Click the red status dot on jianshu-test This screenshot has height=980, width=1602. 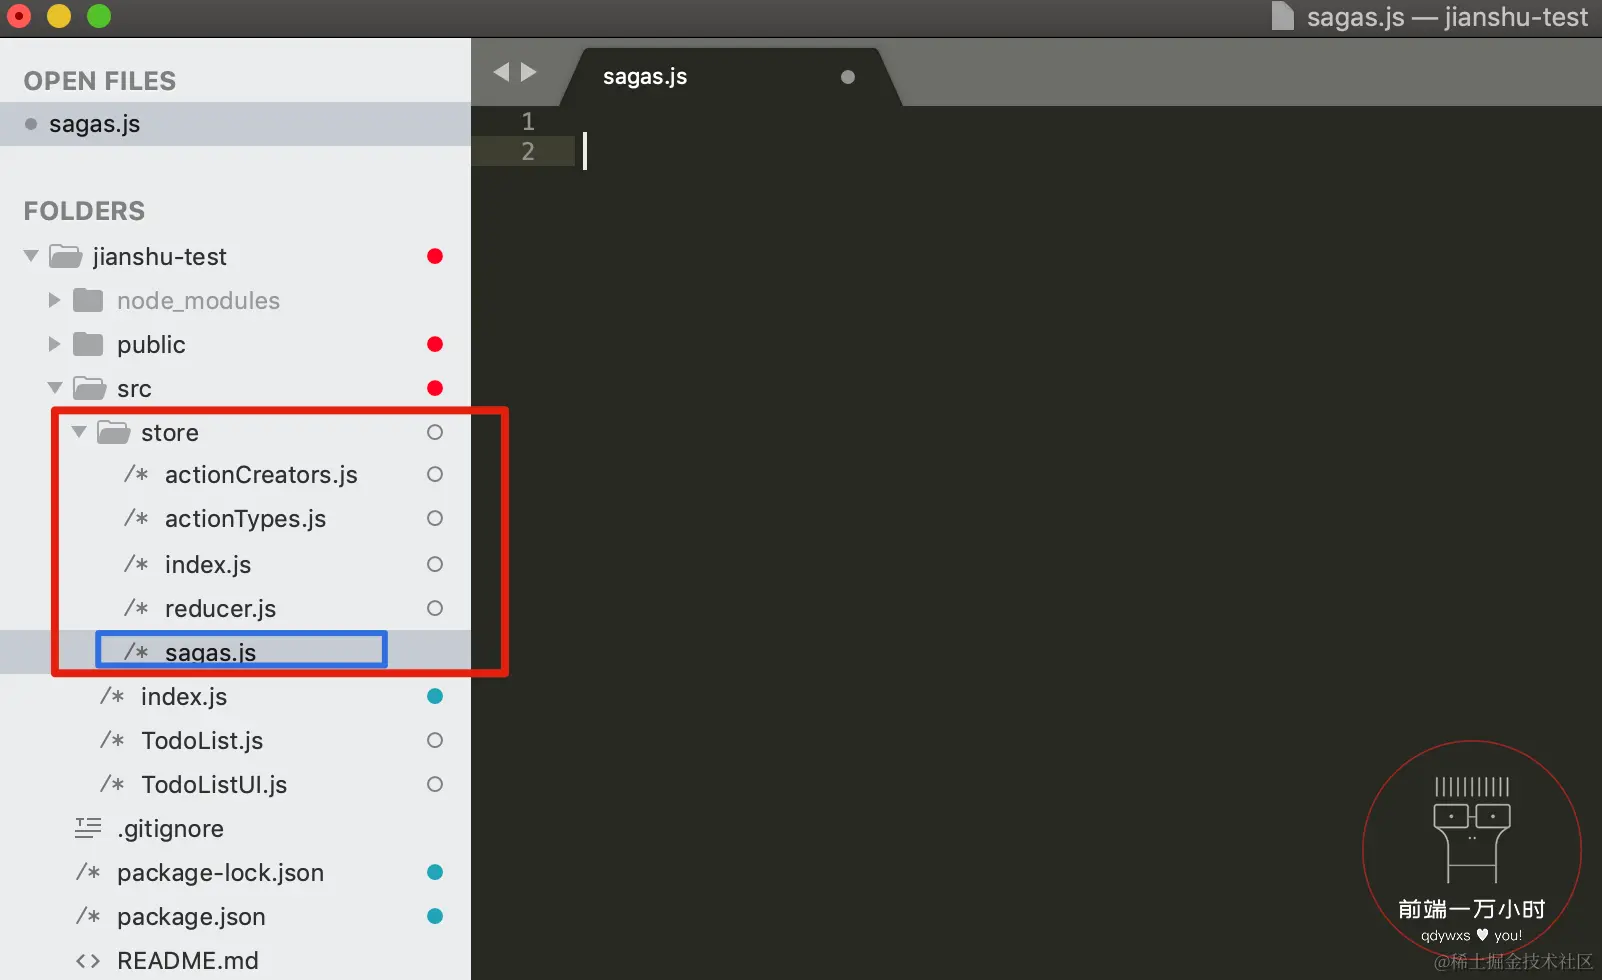(x=435, y=256)
